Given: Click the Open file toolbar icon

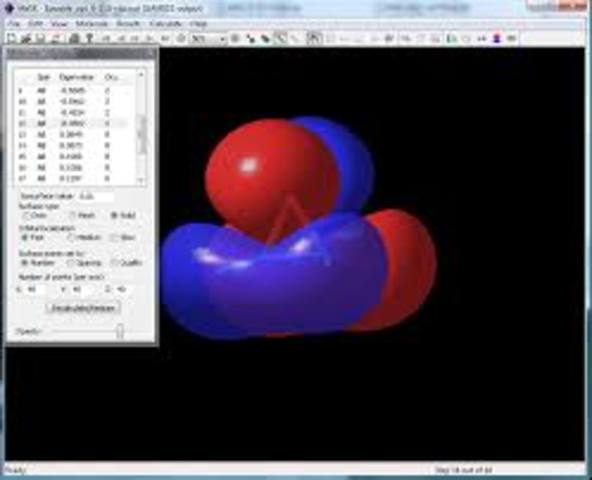Looking at the screenshot, I should [26, 38].
